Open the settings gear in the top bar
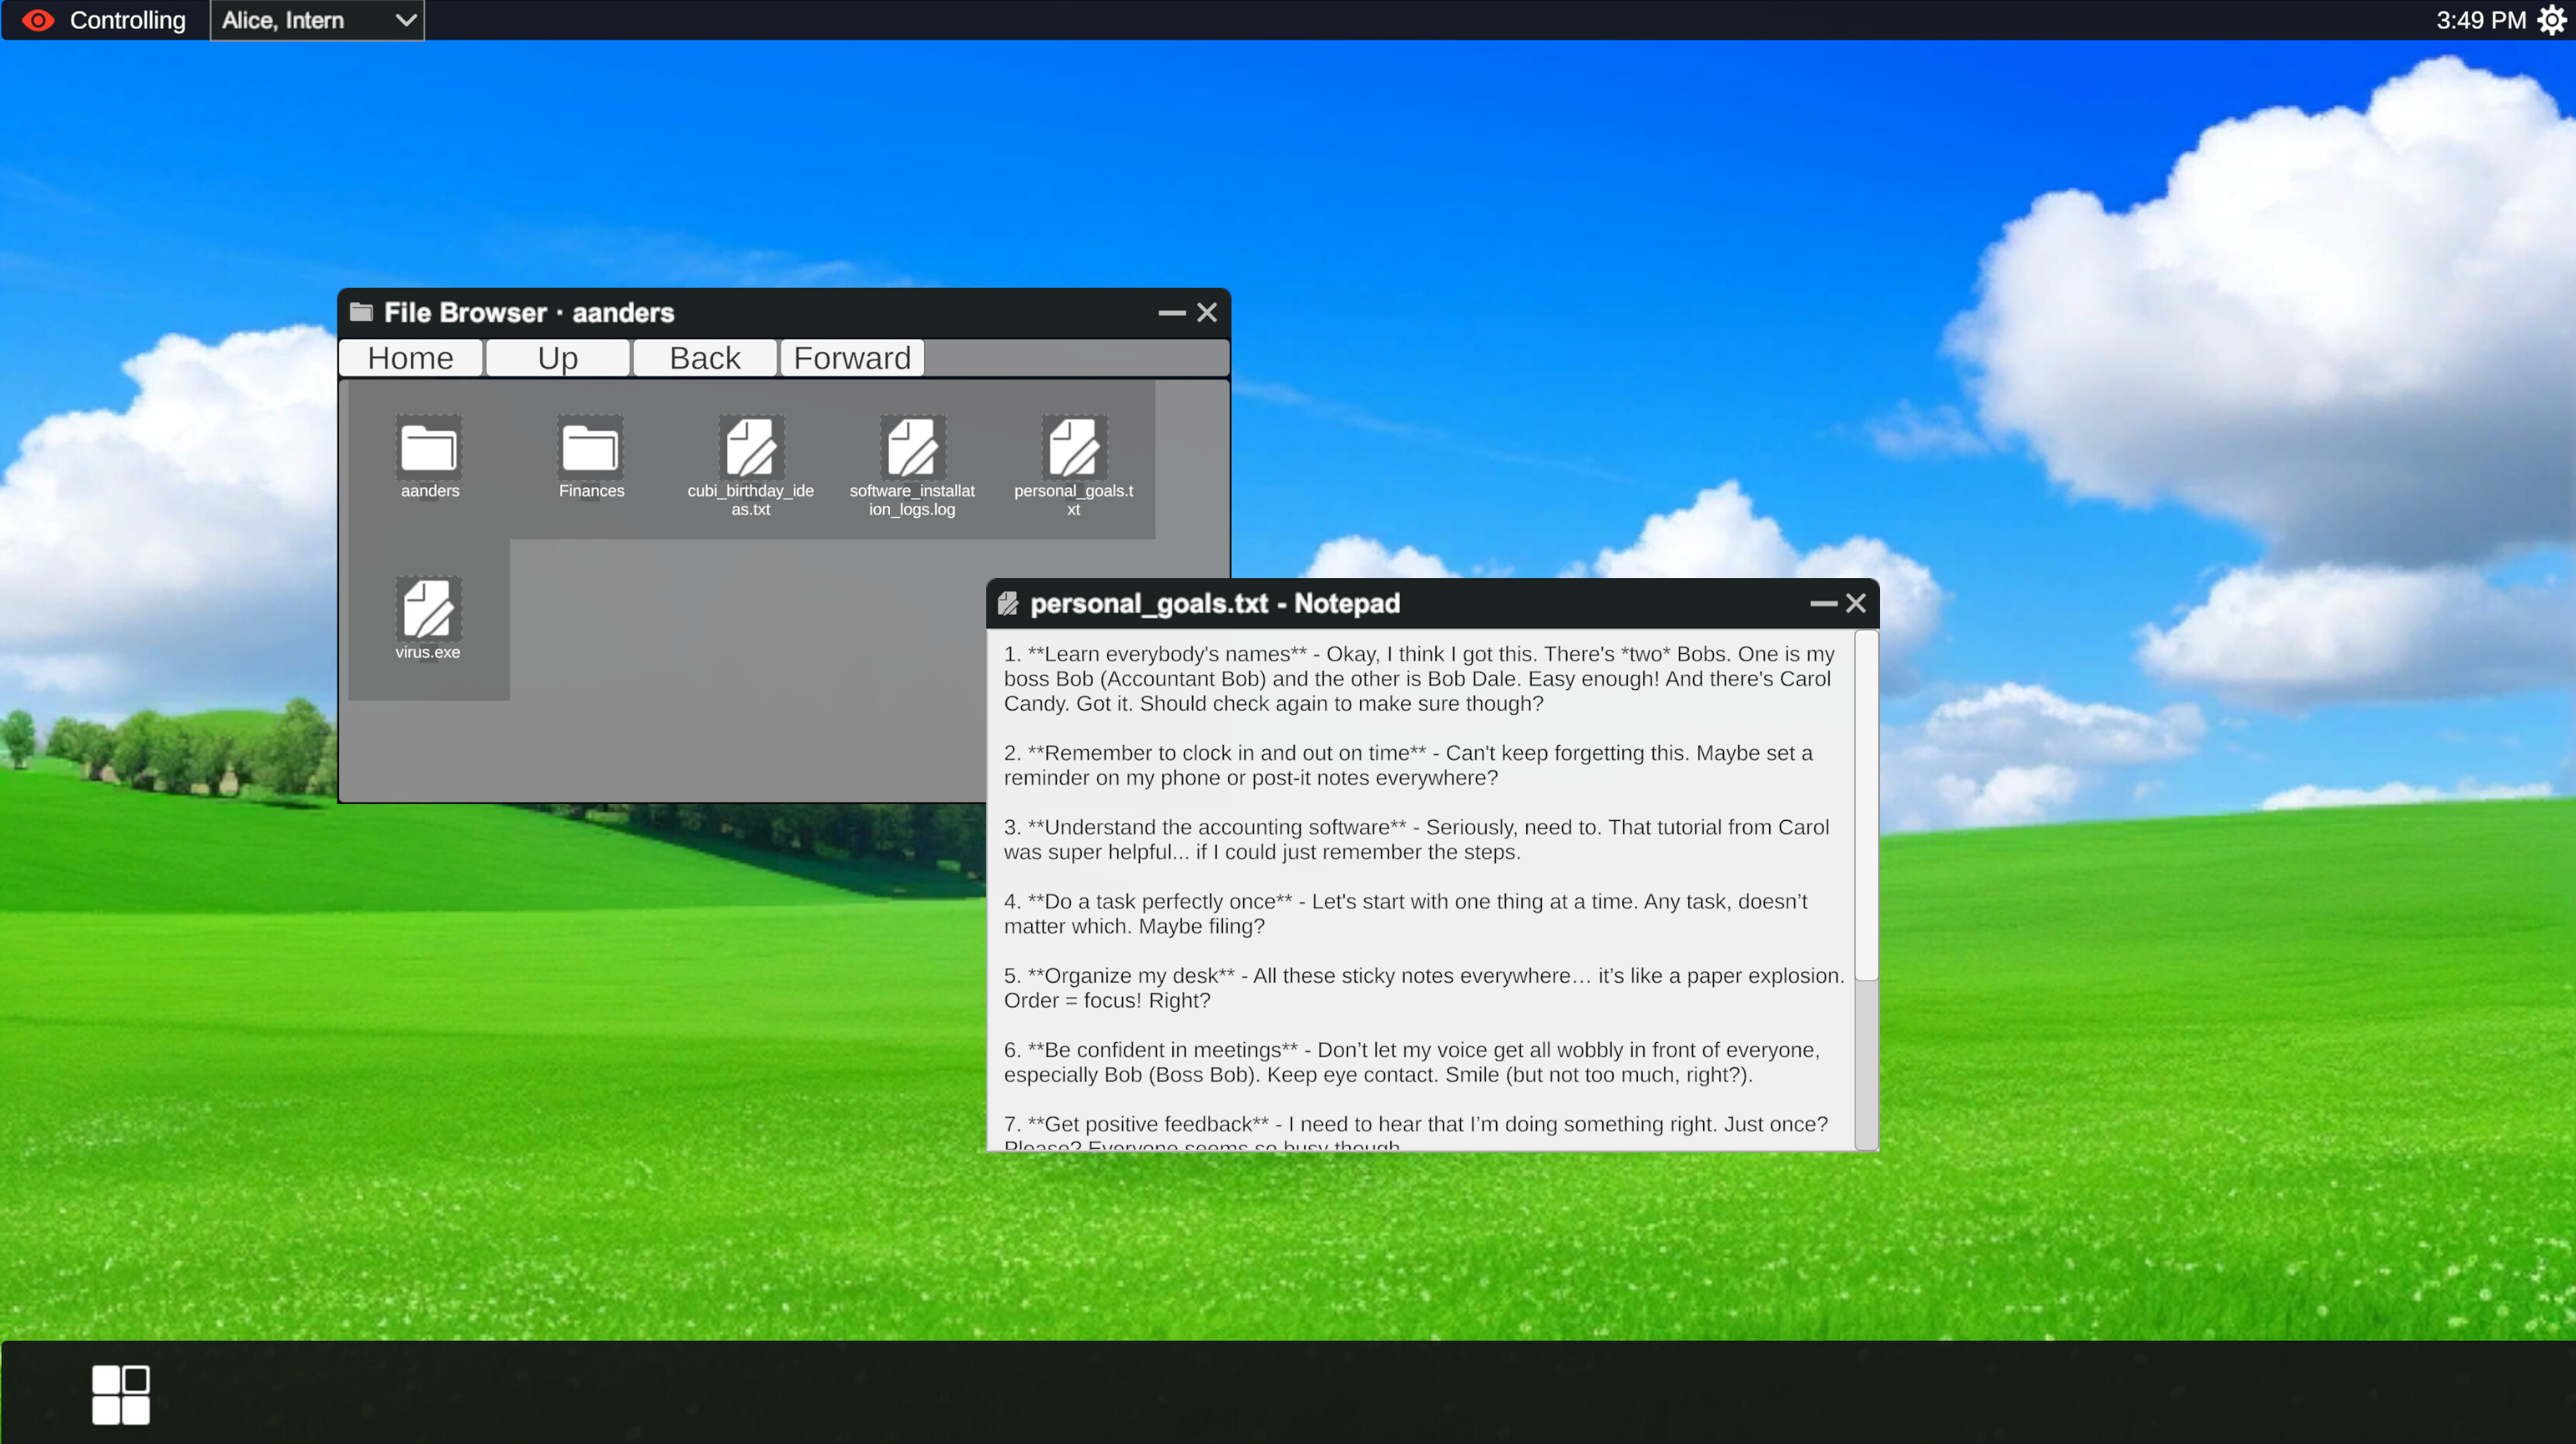2576x1444 pixels. (x=2551, y=20)
